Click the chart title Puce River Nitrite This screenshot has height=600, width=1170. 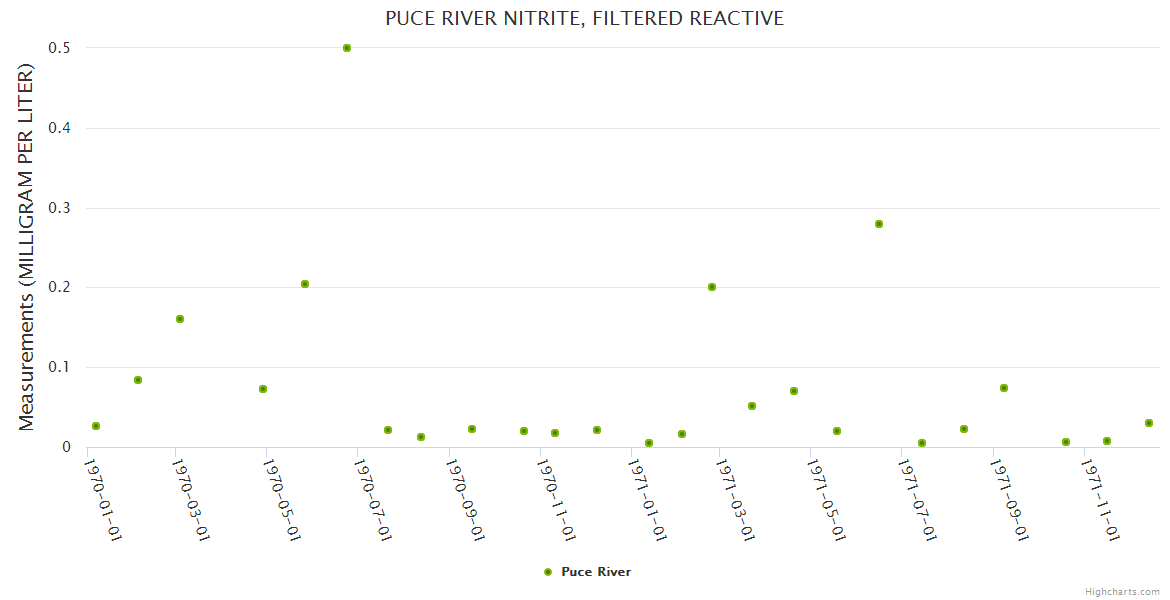coord(584,19)
